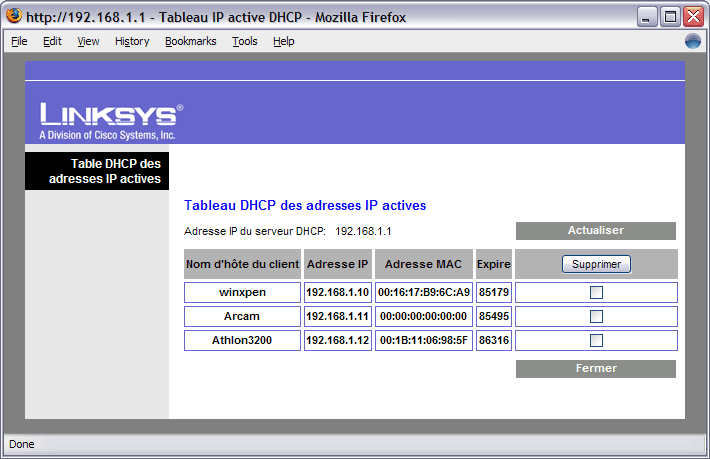Click the Fermer button

596,368
